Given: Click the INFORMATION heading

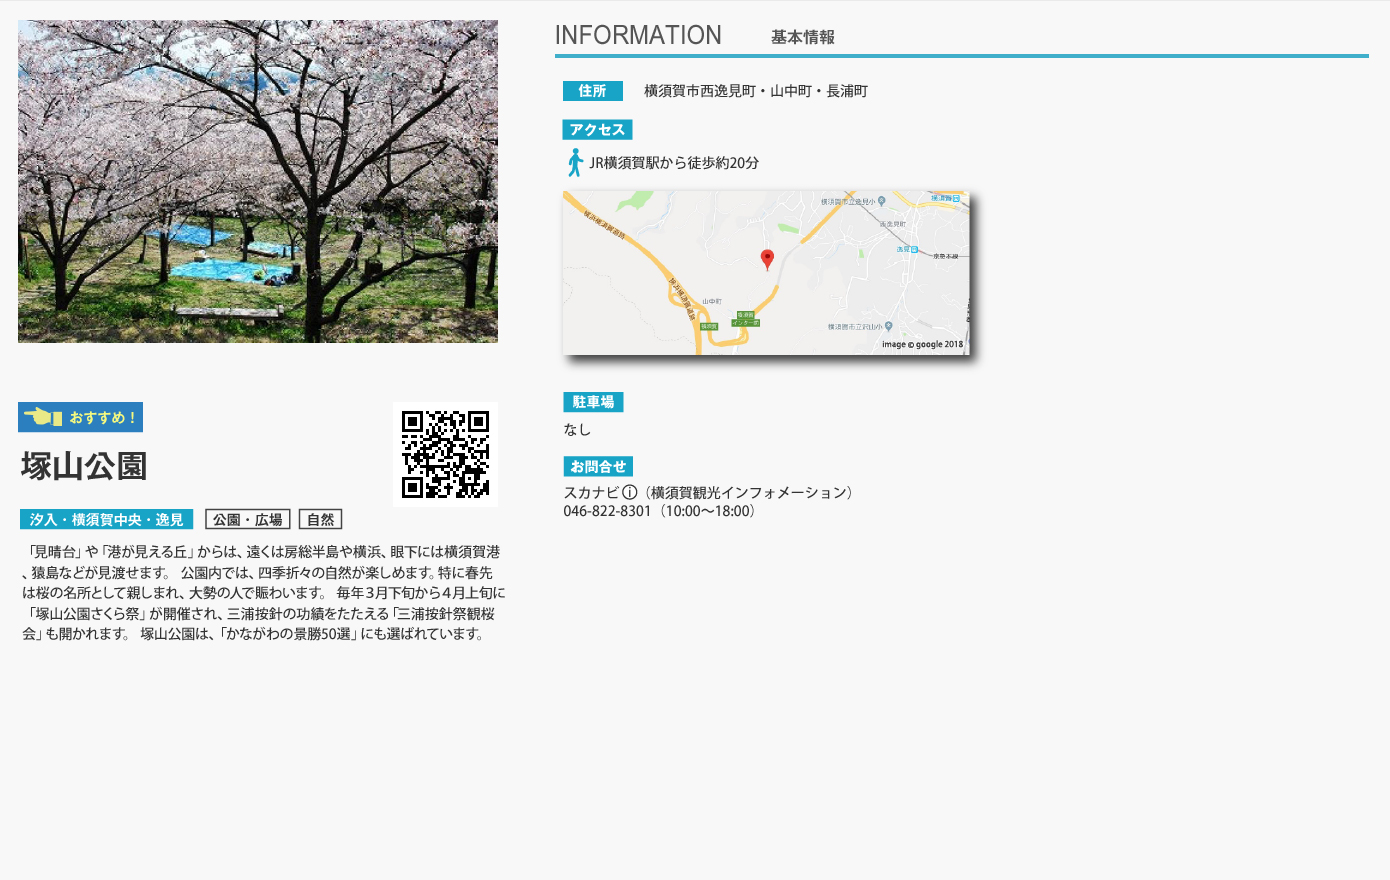Looking at the screenshot, I should [638, 35].
